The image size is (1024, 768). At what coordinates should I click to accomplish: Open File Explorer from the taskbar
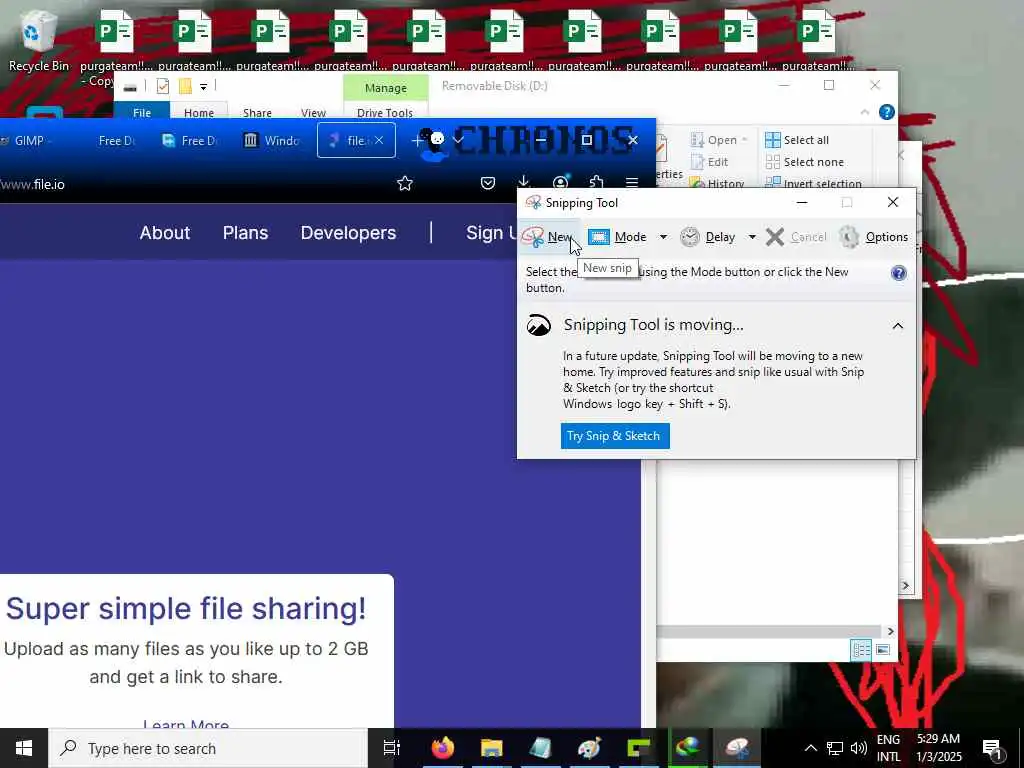pyautogui.click(x=492, y=748)
